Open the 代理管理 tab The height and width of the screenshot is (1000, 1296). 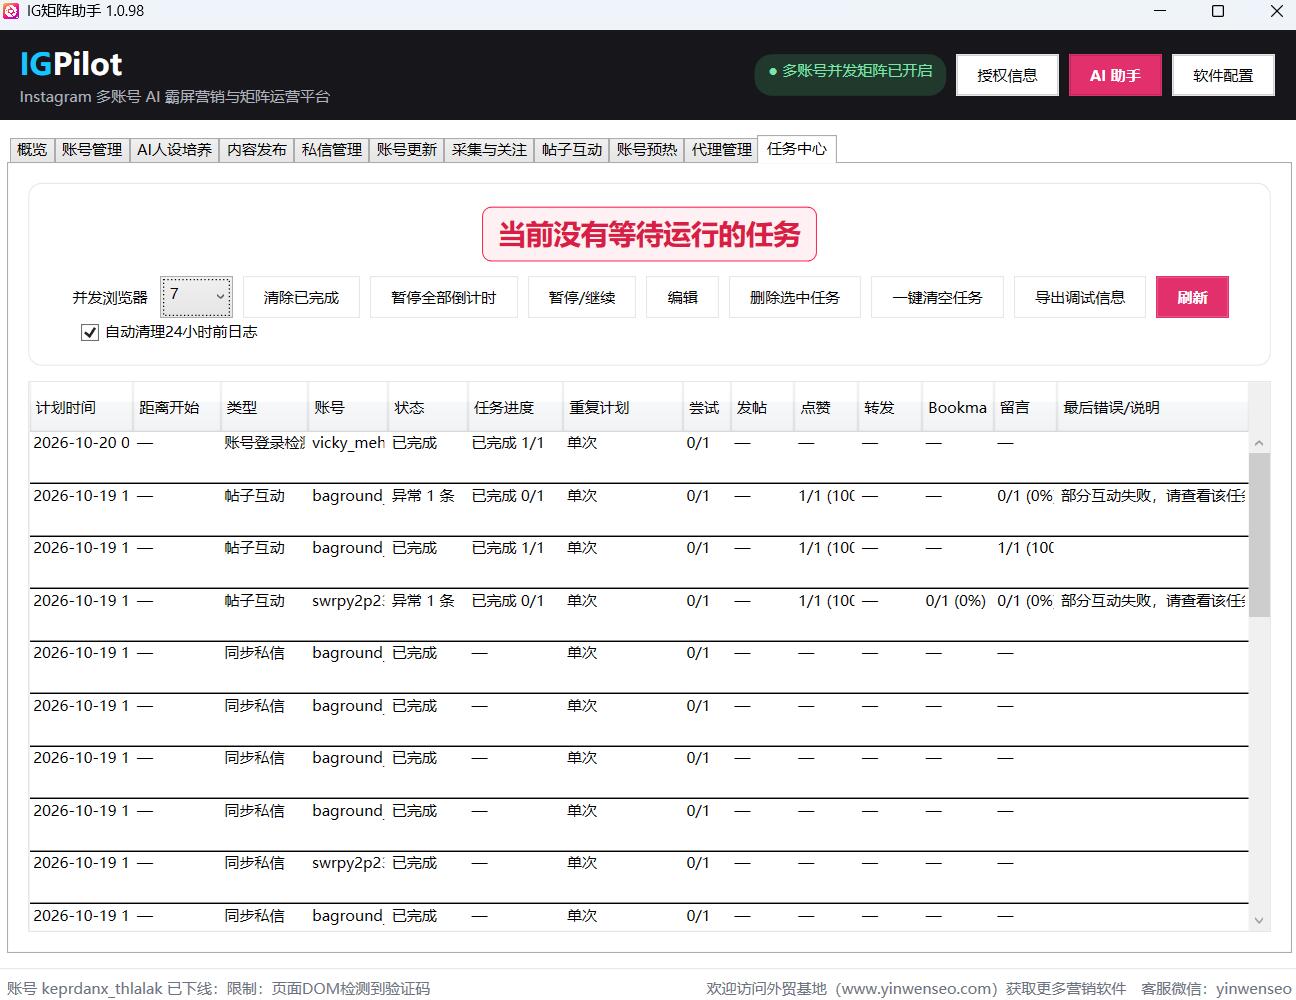tap(722, 150)
